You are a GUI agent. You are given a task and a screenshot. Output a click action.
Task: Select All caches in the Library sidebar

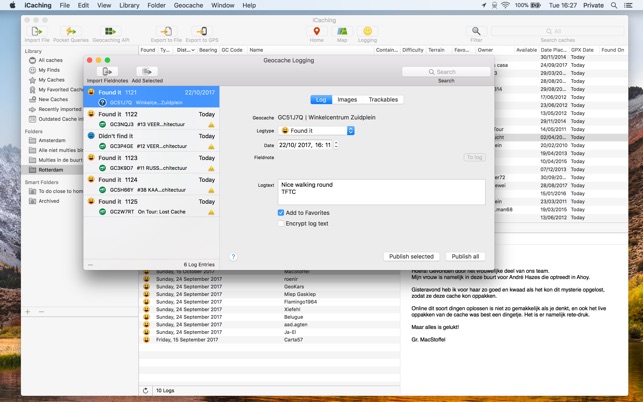point(50,60)
